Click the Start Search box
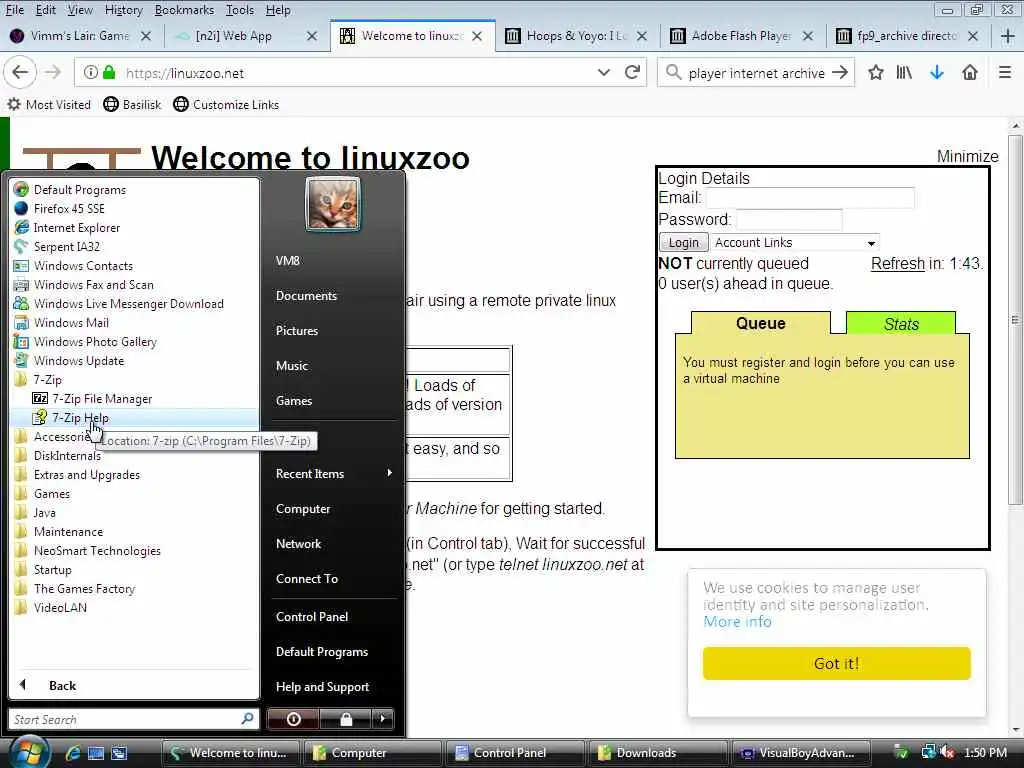 pos(134,719)
